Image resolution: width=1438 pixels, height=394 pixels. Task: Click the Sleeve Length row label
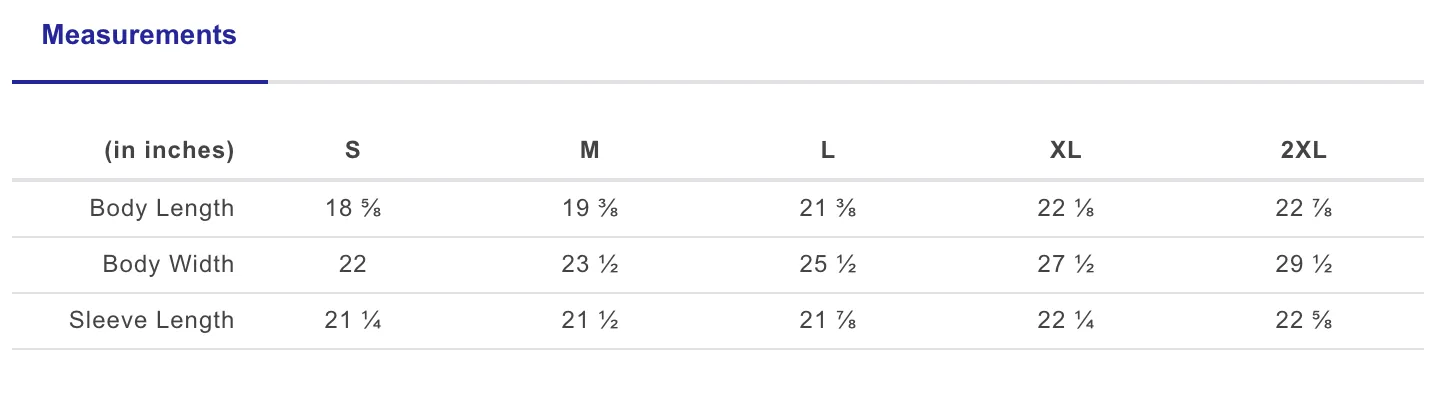click(x=152, y=320)
